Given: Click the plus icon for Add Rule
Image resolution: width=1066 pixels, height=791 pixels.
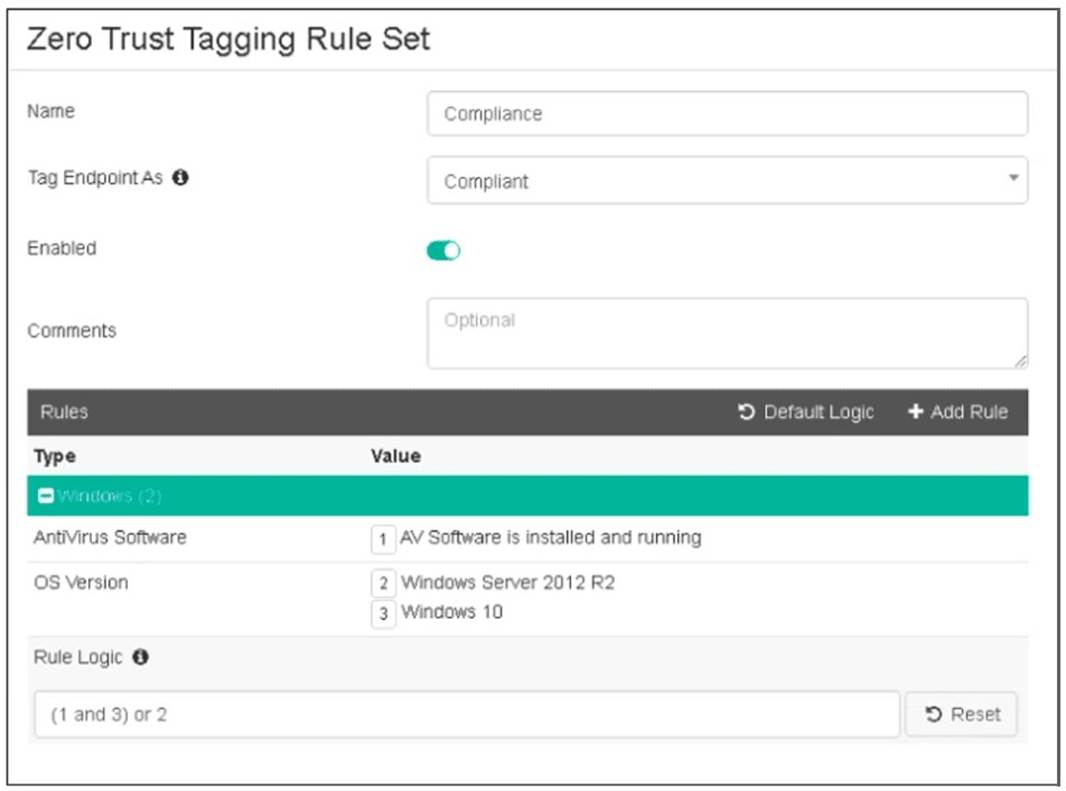Looking at the screenshot, I should (x=915, y=412).
